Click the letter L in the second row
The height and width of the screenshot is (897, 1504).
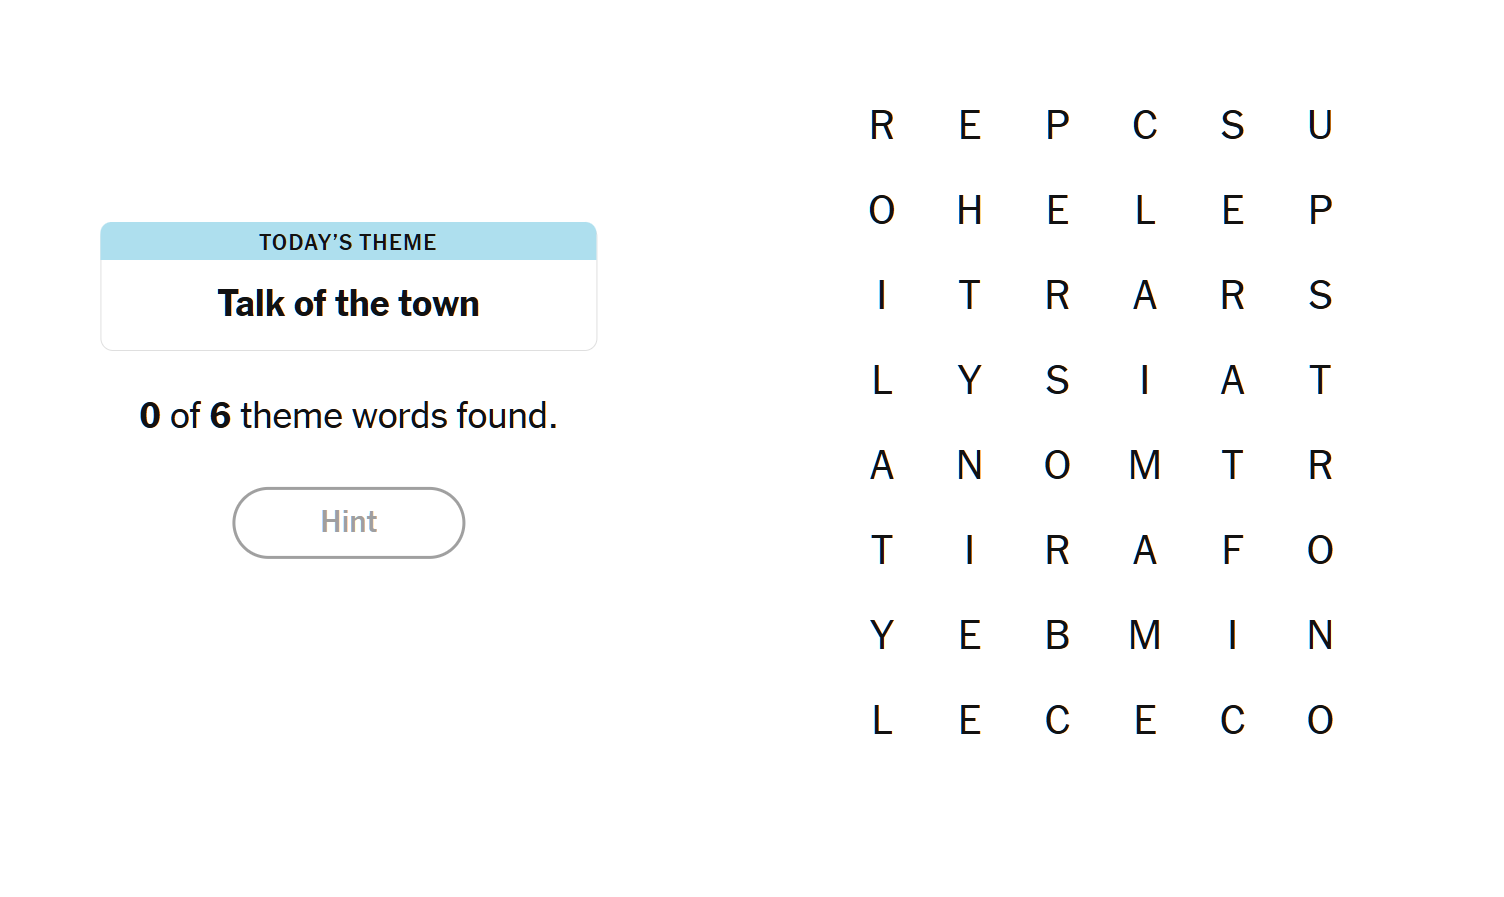coord(1145,210)
